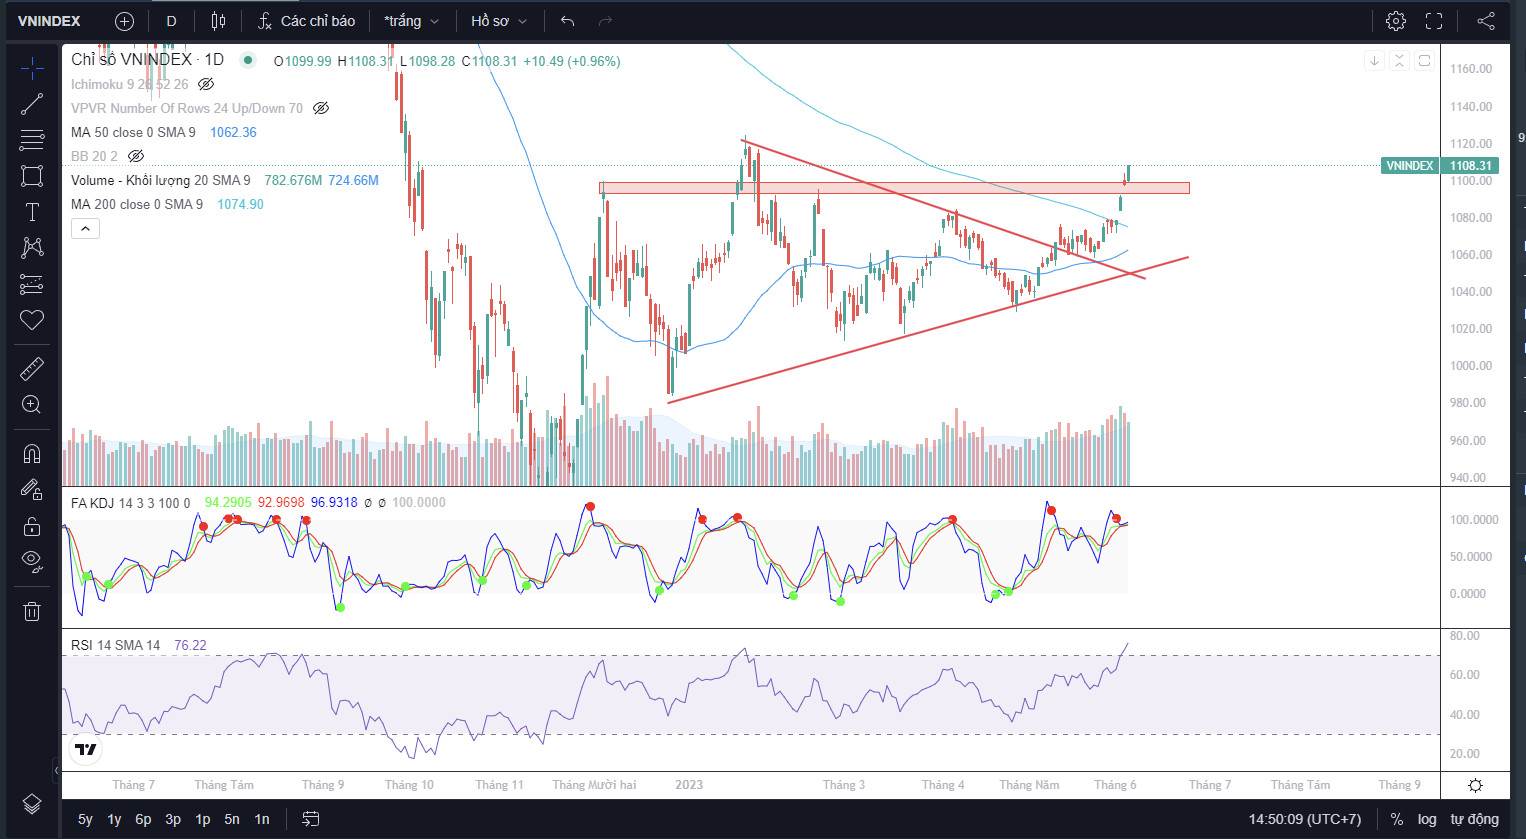Open the D interval selector
1526x839 pixels.
(171, 21)
